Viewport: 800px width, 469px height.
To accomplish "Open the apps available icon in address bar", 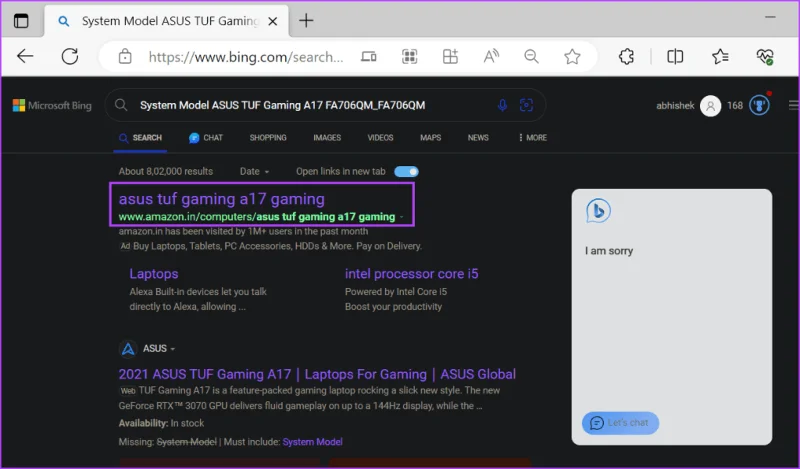I will (451, 56).
